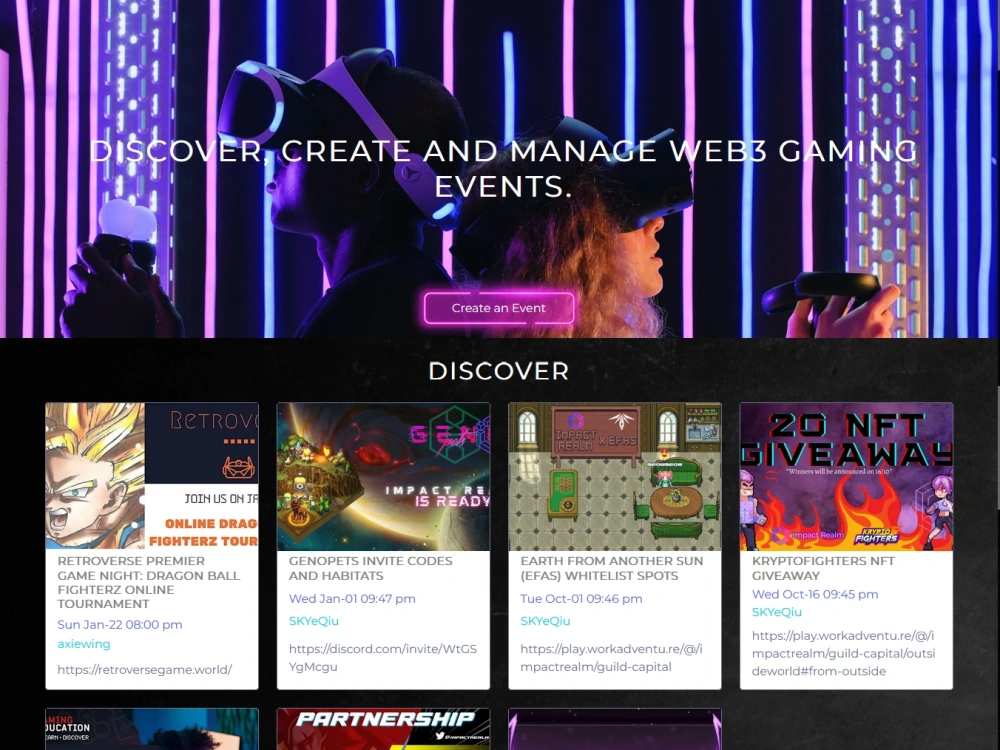
Task: Open the Genopets event banner image
Action: [x=383, y=476]
